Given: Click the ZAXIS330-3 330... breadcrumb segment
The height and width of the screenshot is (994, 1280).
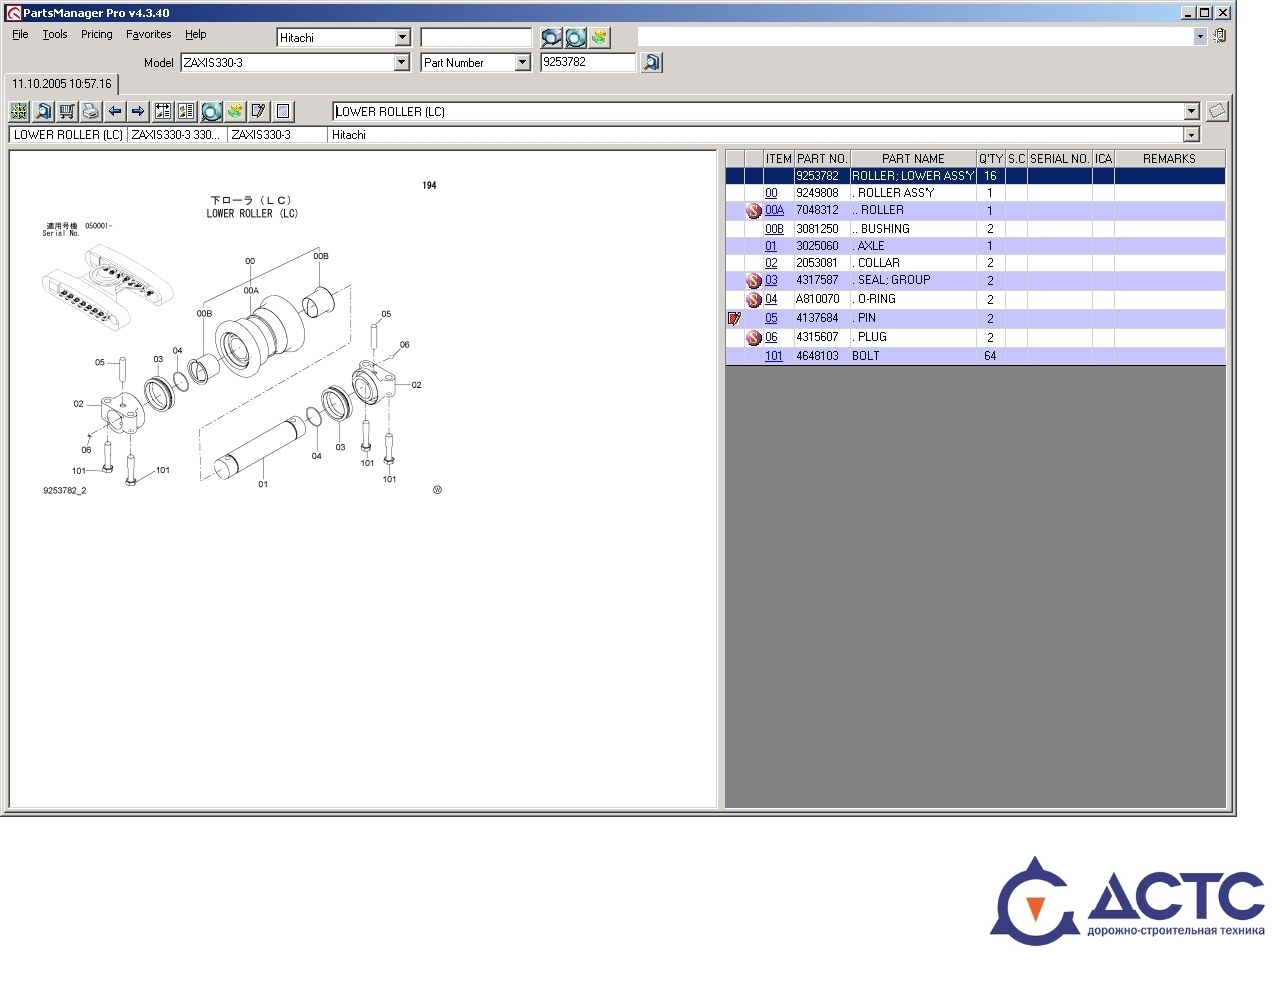Looking at the screenshot, I should coord(177,135).
